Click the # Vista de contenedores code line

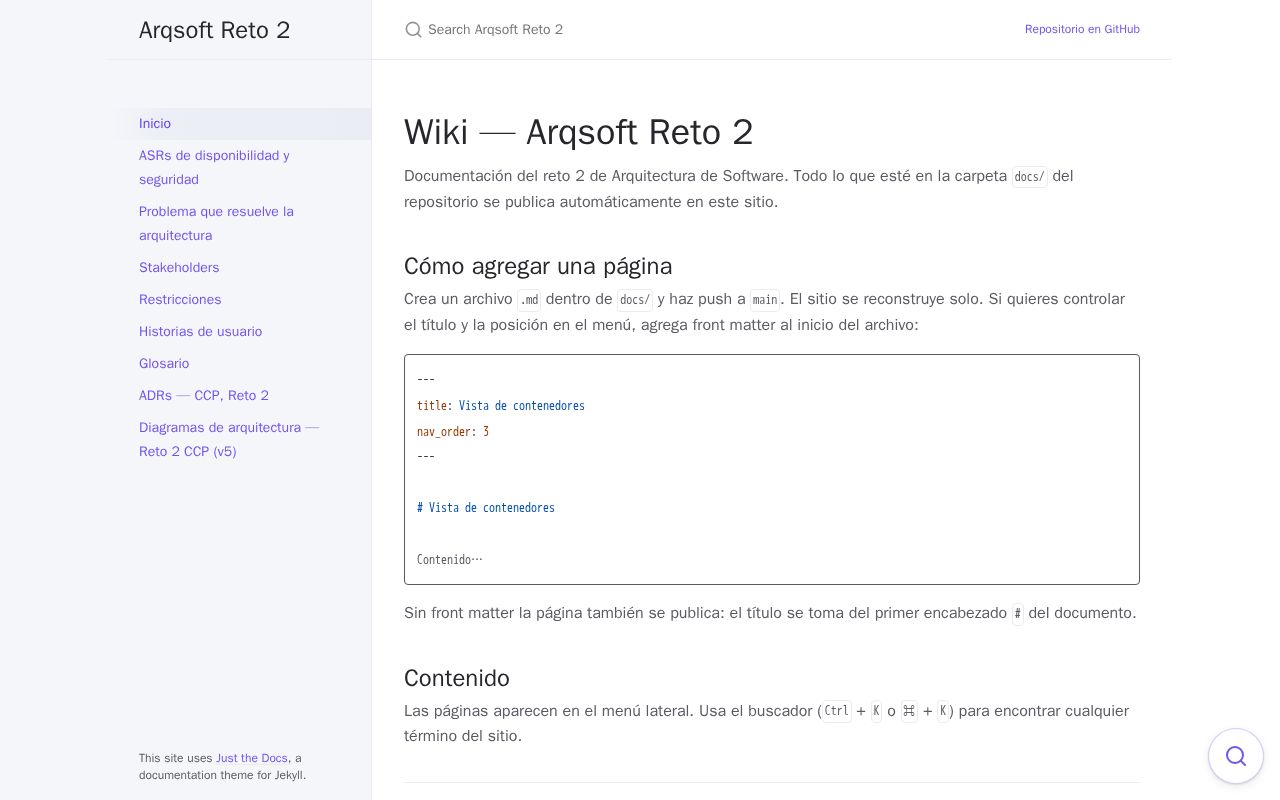(486, 508)
